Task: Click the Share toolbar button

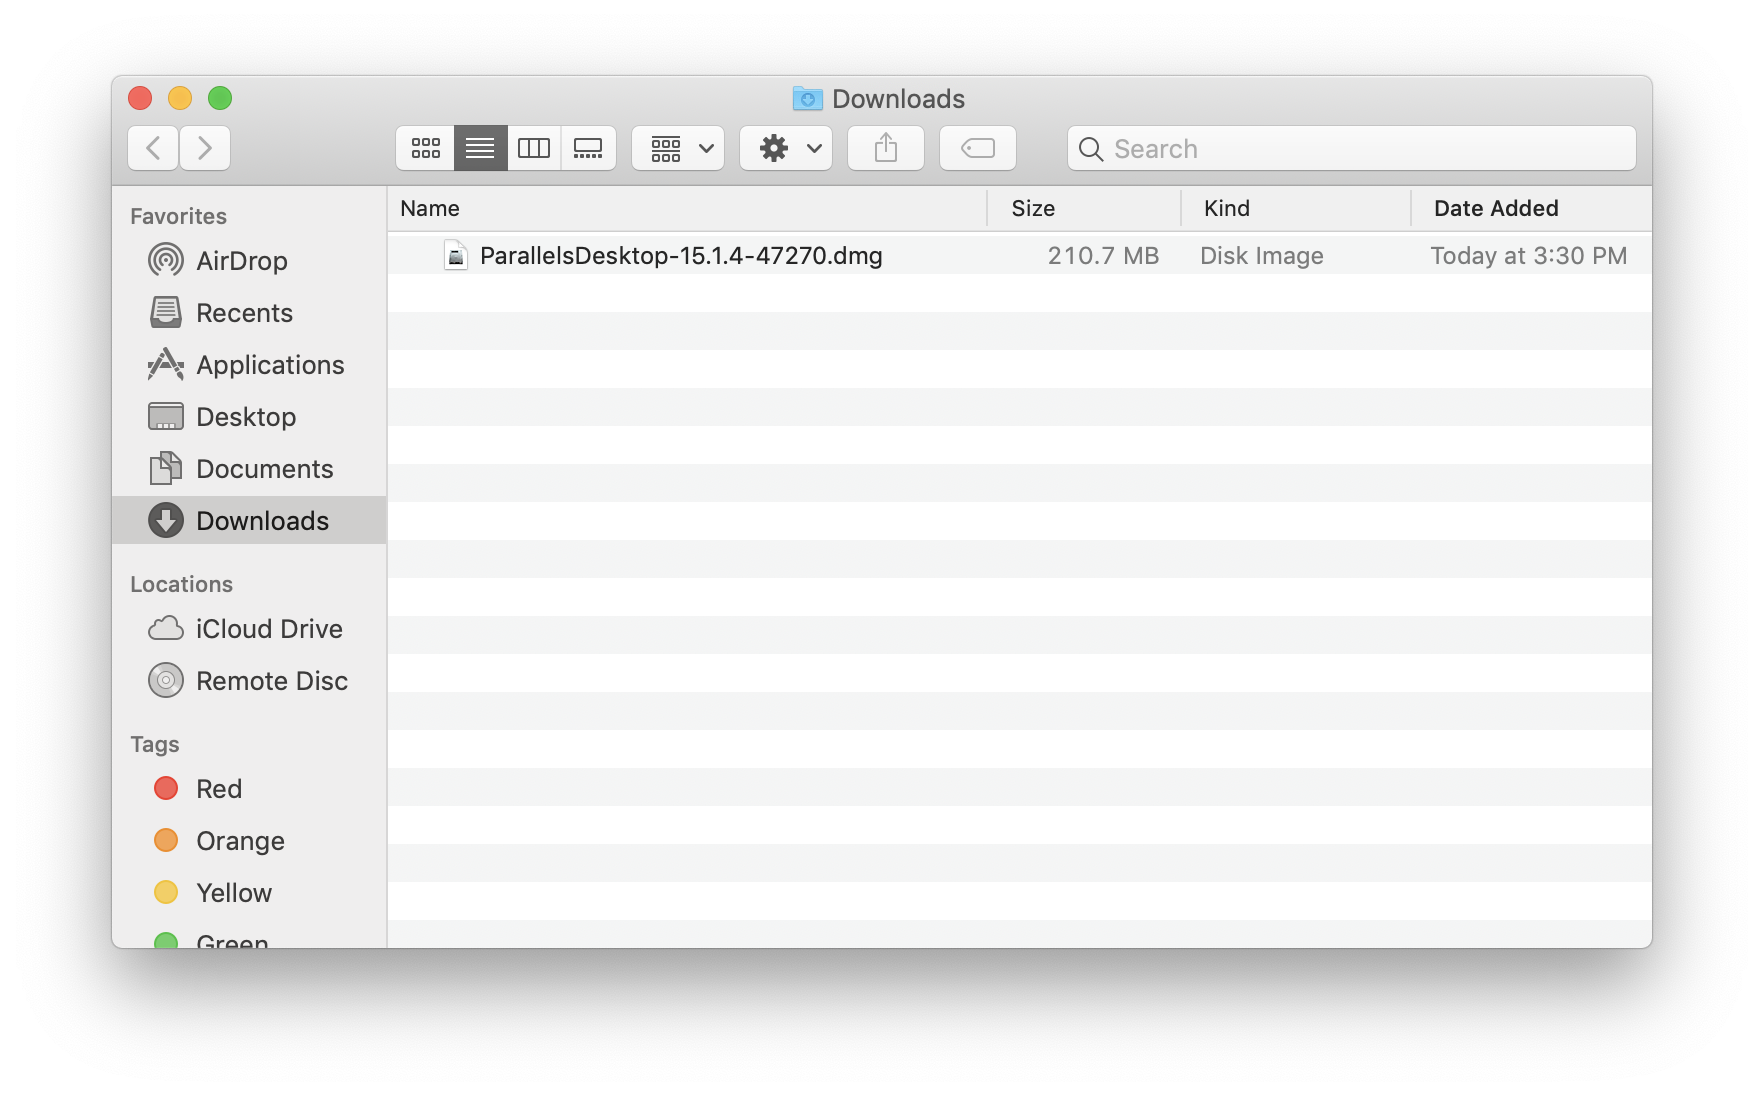Action: pos(886,148)
